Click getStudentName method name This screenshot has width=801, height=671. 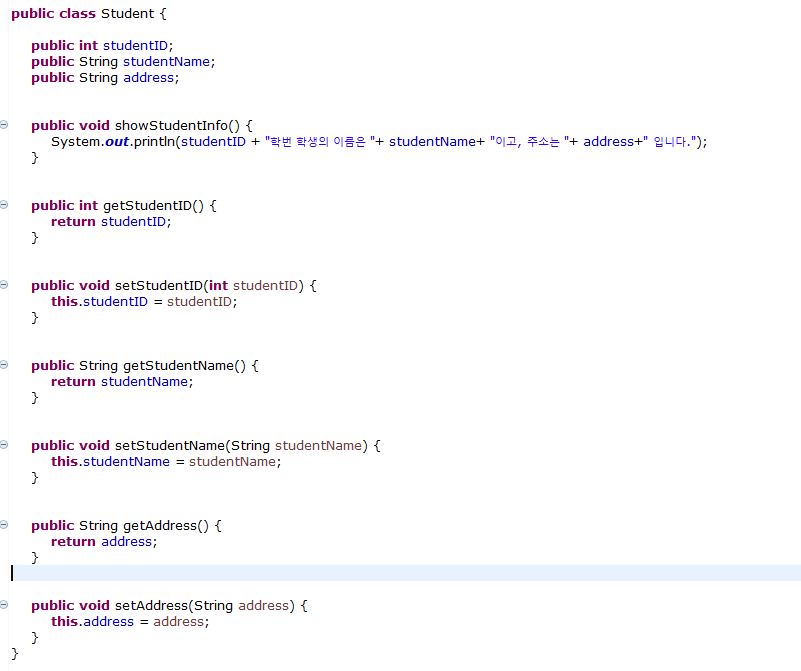(178, 366)
